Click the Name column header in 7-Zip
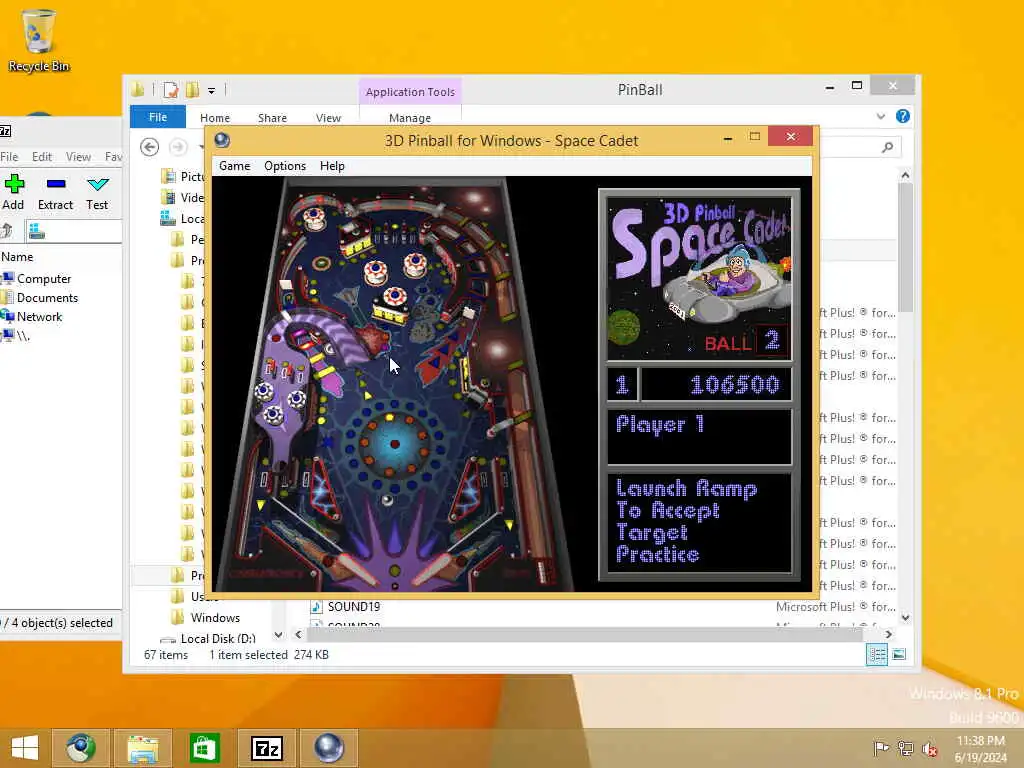 17,257
